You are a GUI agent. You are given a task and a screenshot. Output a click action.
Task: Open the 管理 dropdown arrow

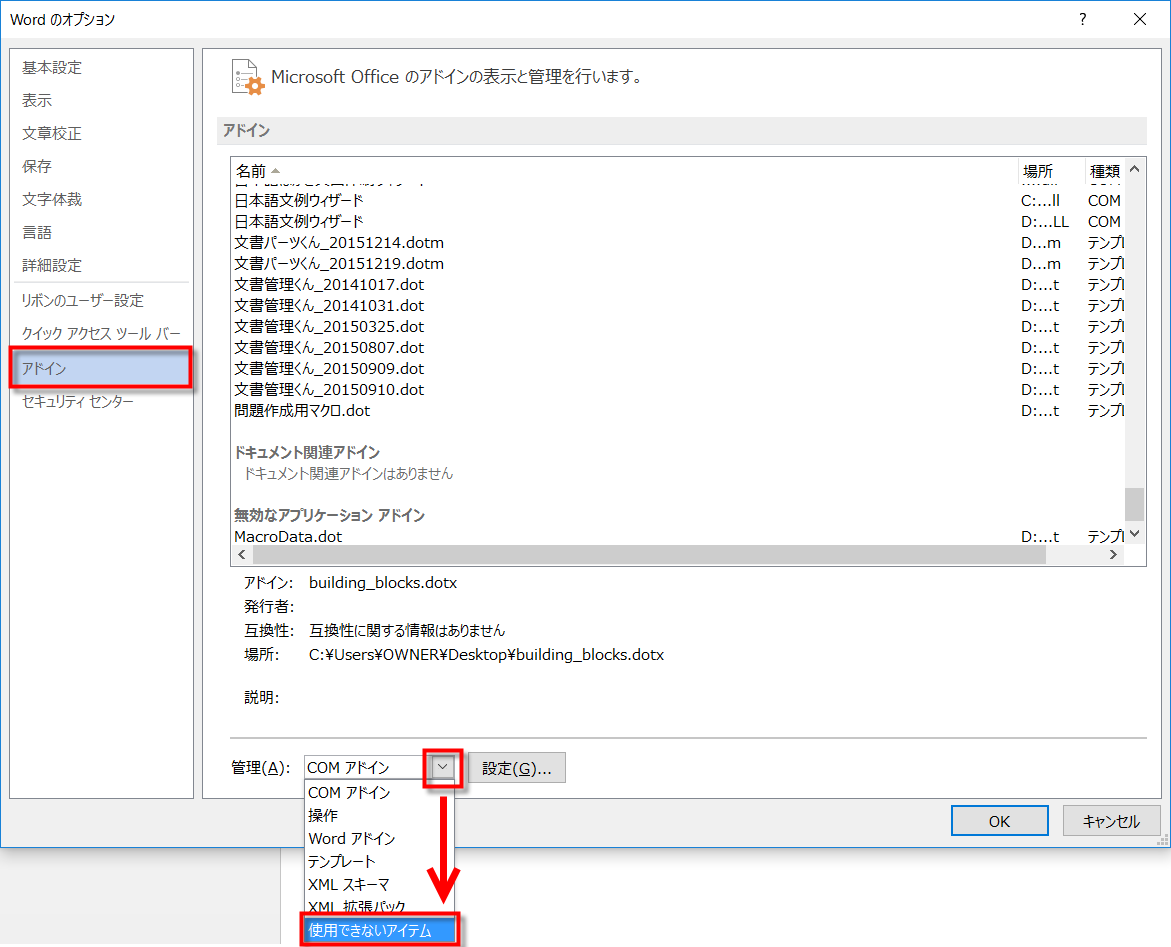442,768
